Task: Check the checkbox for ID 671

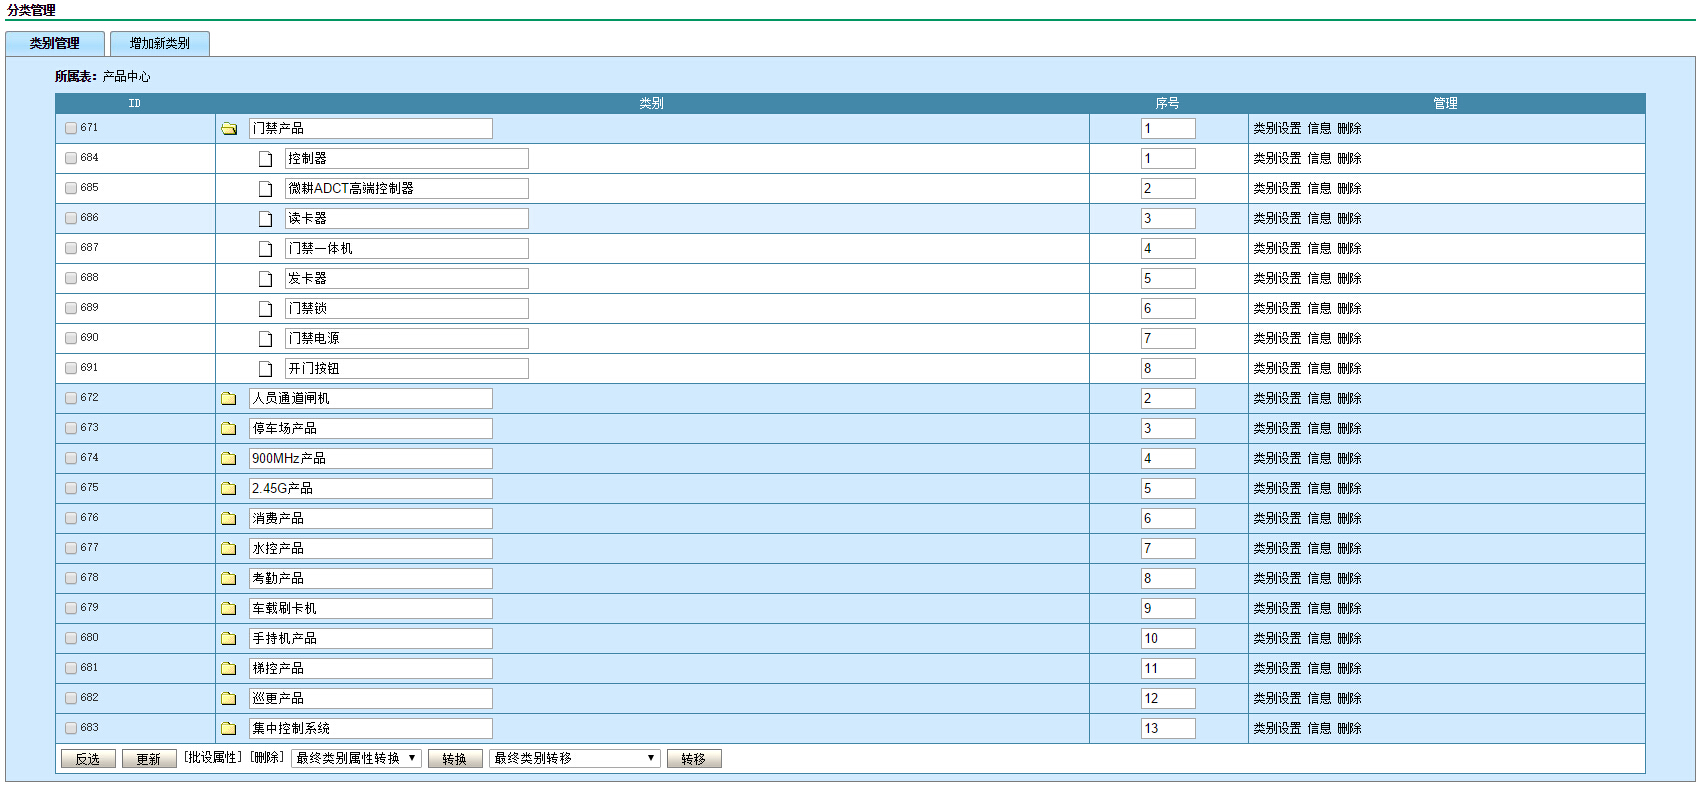Action: [x=71, y=128]
